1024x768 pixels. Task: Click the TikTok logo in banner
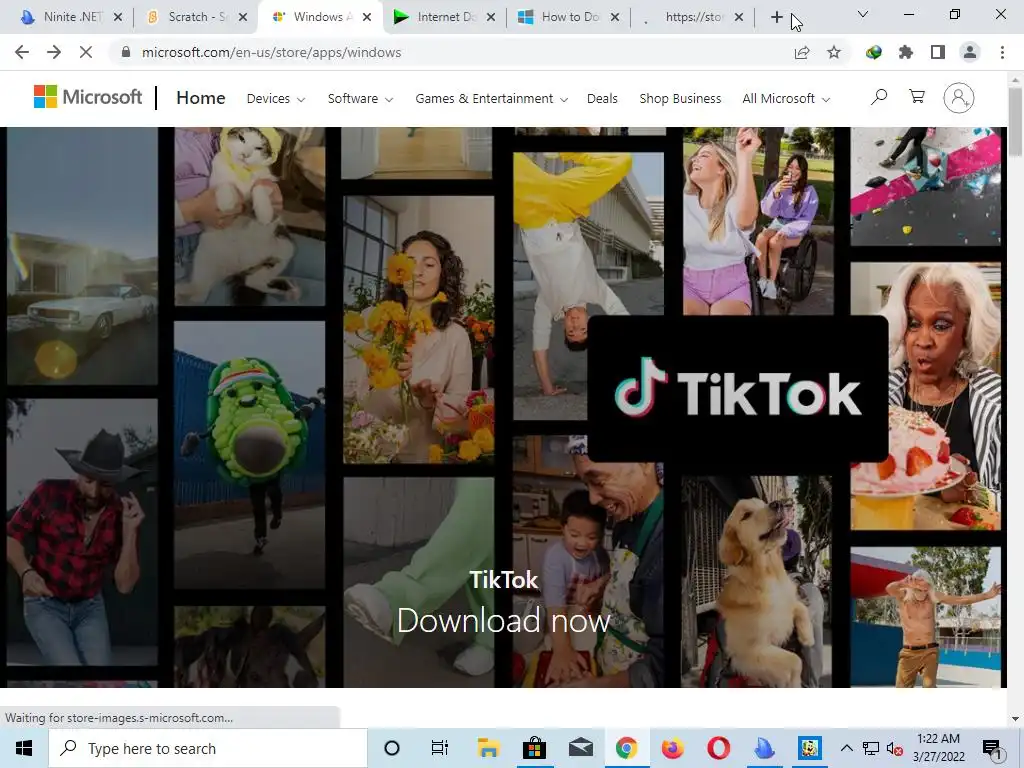point(738,389)
